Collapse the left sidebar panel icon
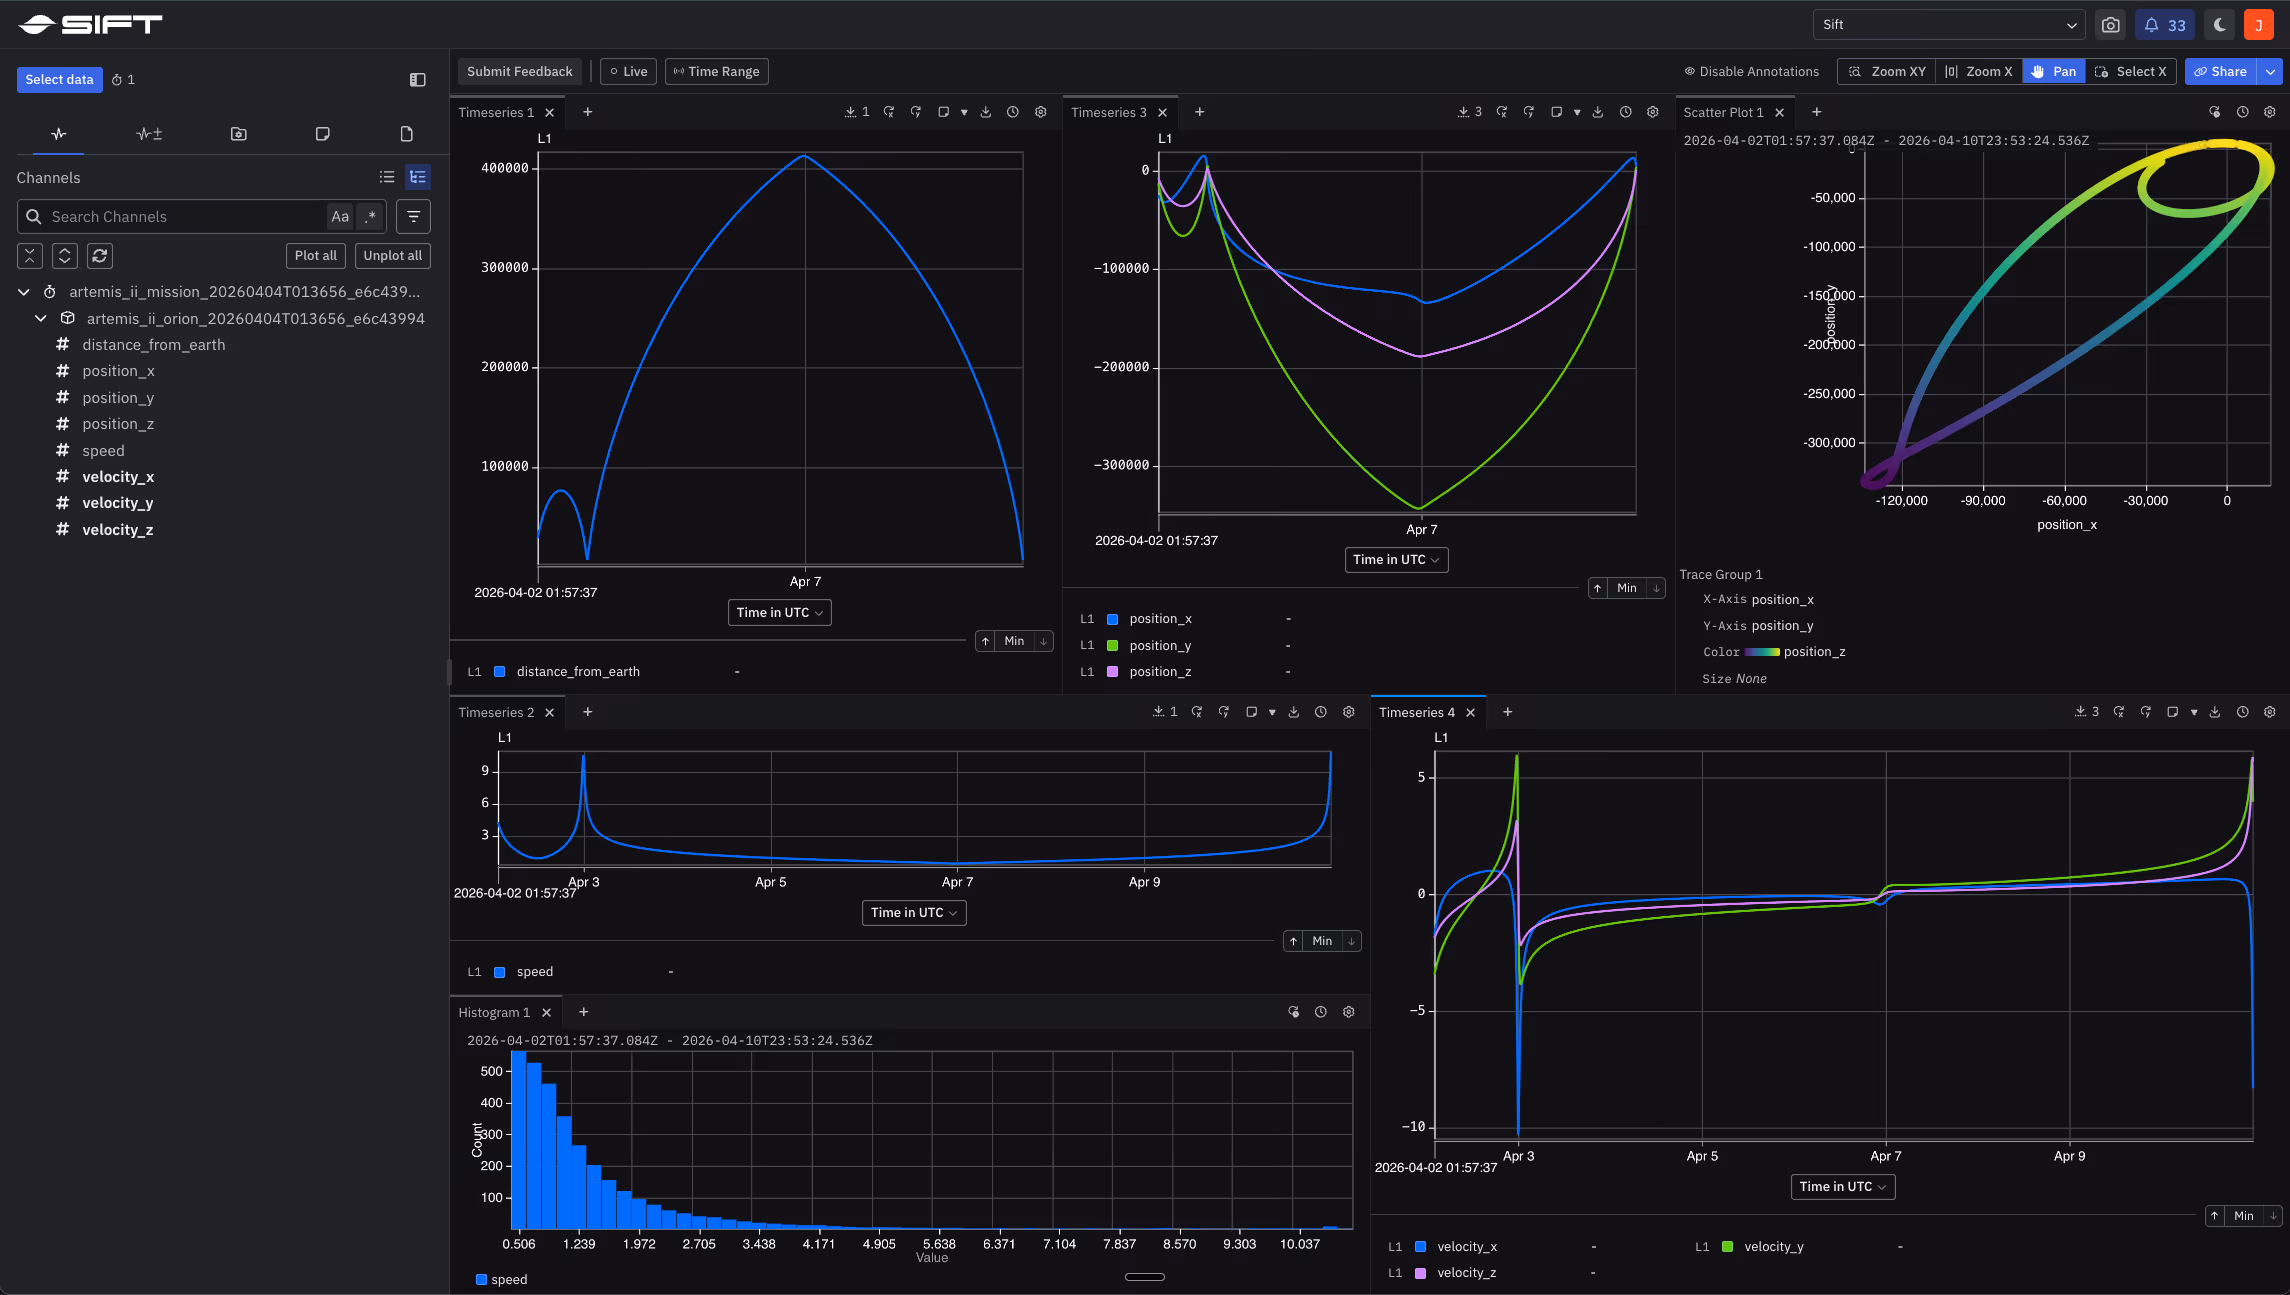Viewport: 2290px width, 1295px height. coord(418,80)
